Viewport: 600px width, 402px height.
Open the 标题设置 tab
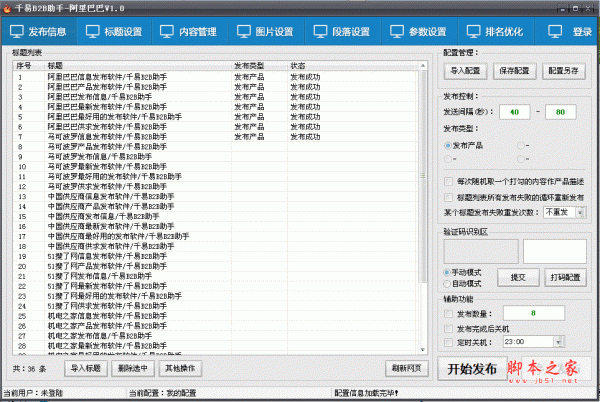click(114, 32)
